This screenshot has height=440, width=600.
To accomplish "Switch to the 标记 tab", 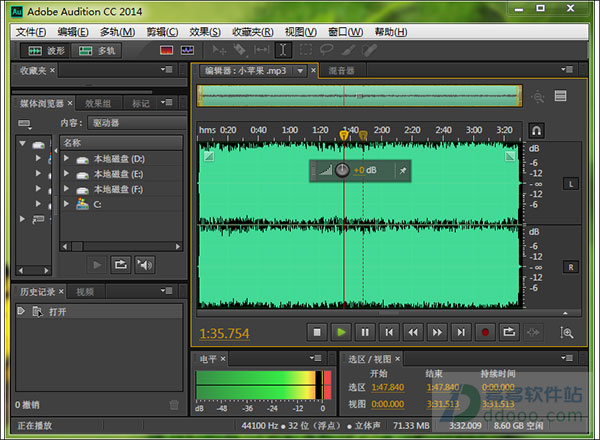I will pos(141,103).
